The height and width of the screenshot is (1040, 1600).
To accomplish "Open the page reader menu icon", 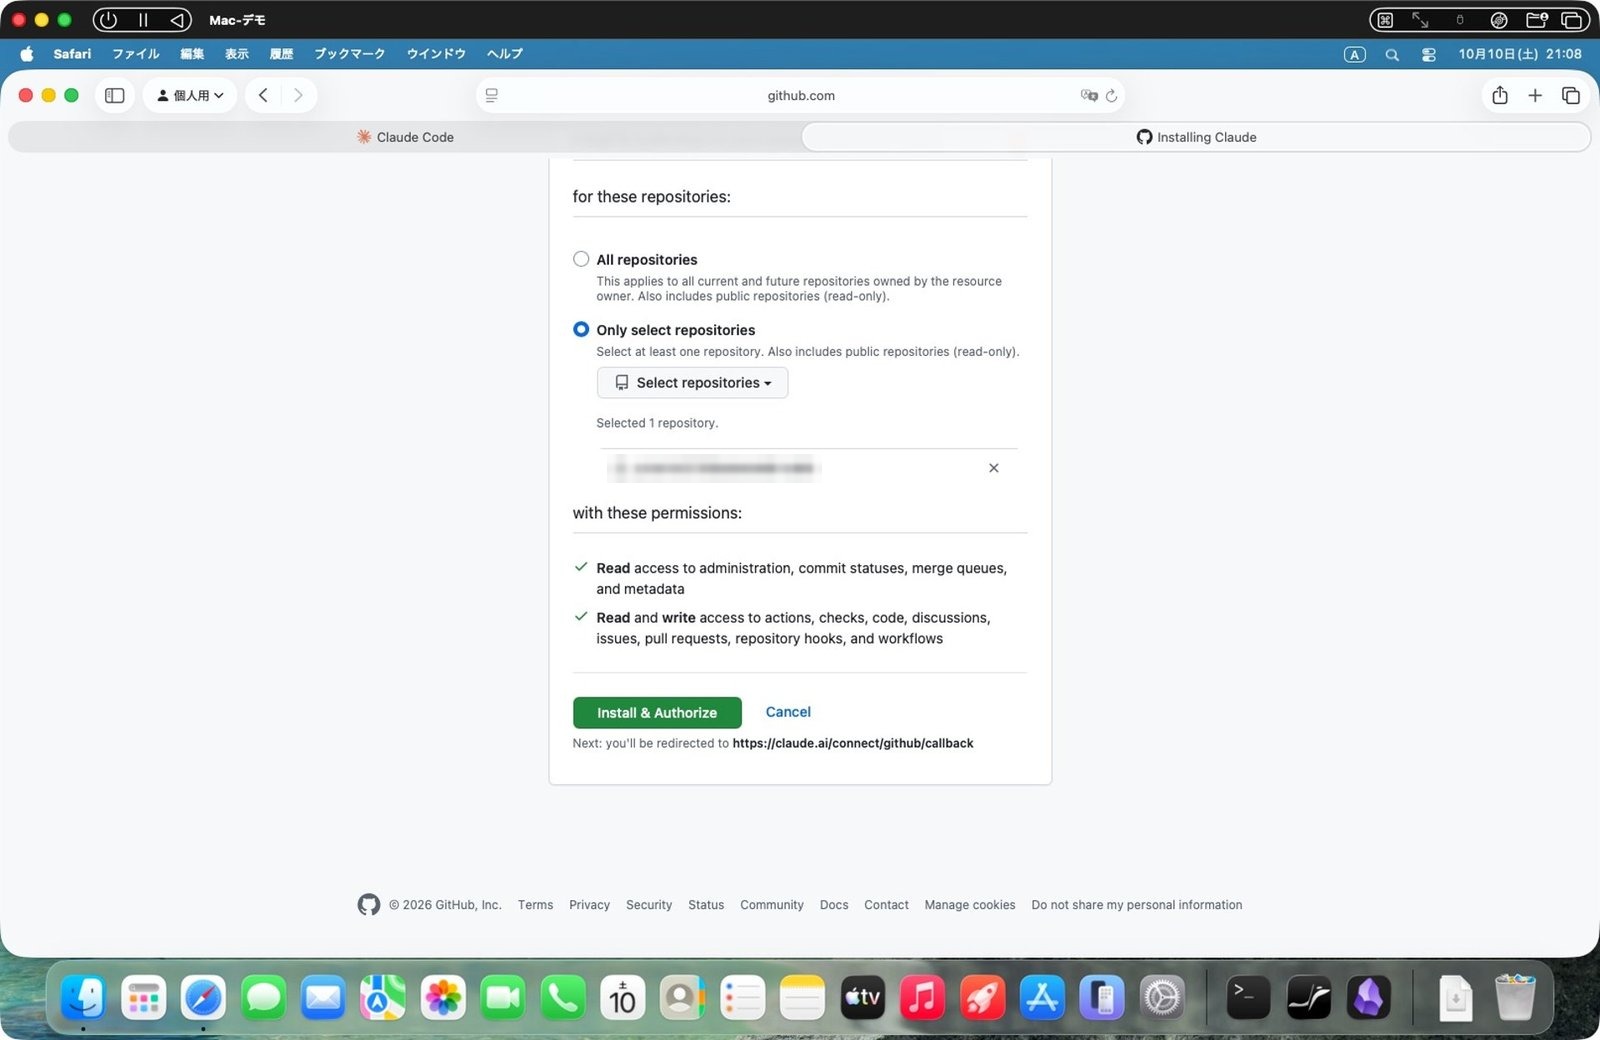I will 492,95.
